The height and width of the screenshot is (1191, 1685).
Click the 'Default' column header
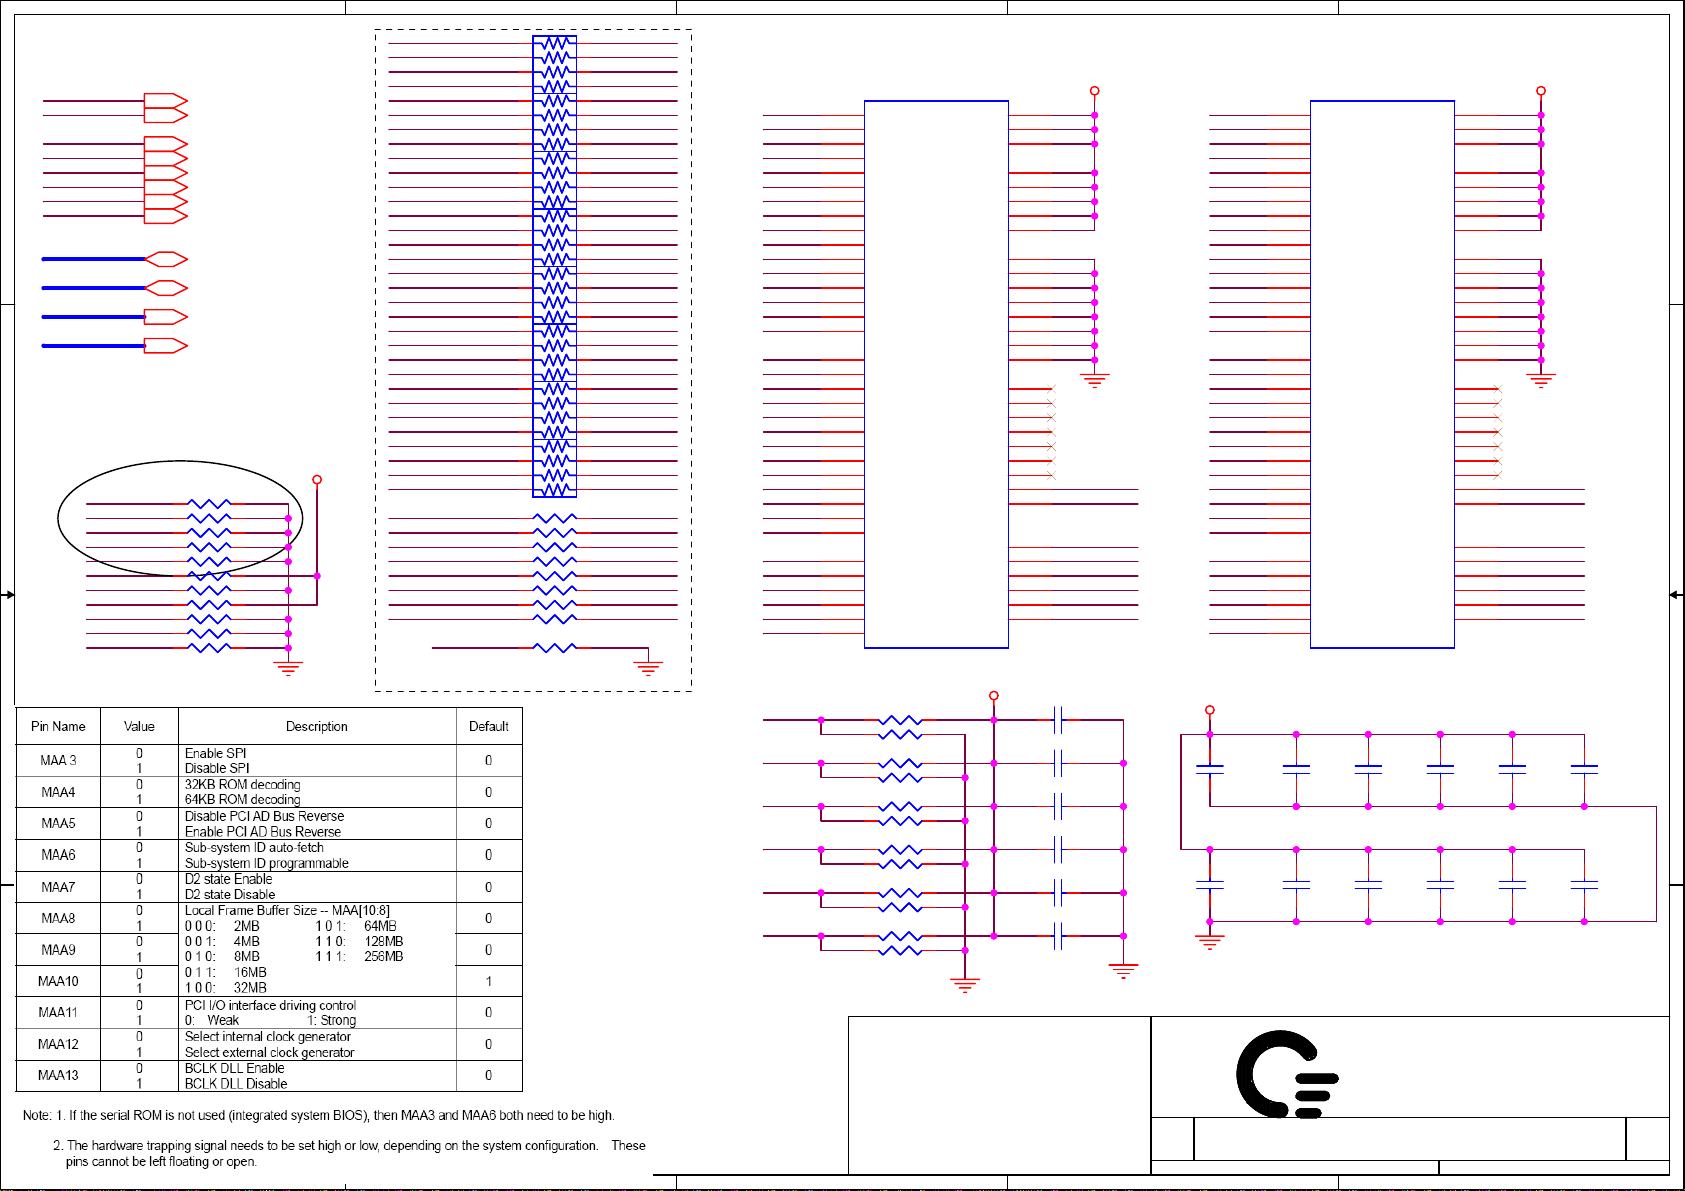click(489, 727)
